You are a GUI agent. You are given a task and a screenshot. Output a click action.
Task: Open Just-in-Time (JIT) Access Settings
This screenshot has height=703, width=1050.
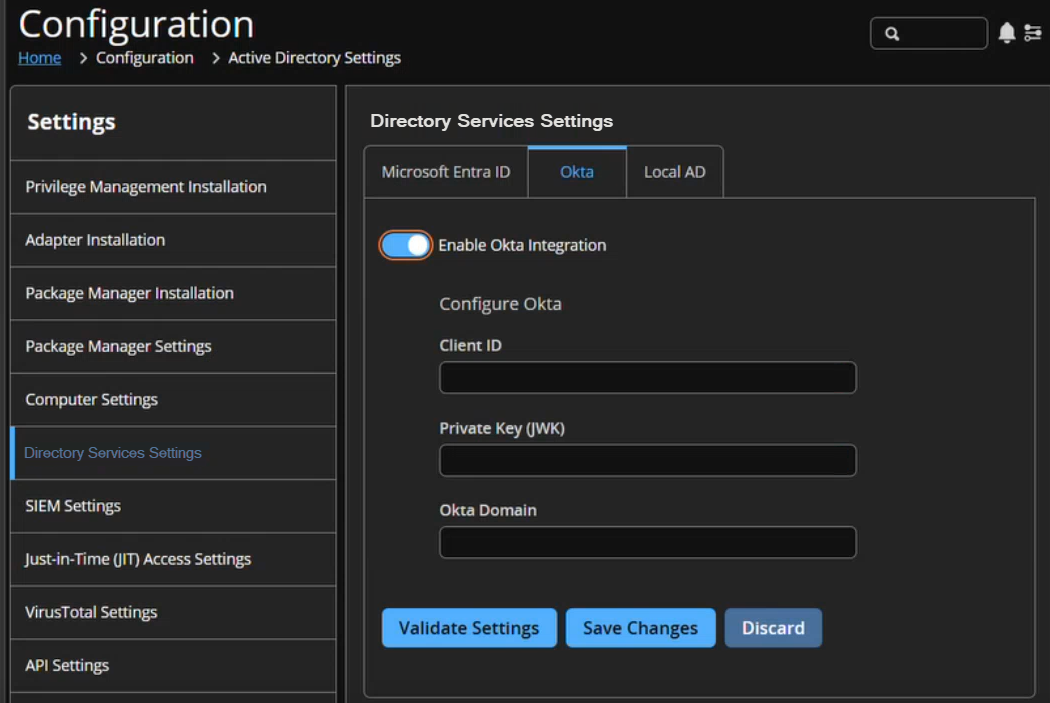[x=173, y=559]
